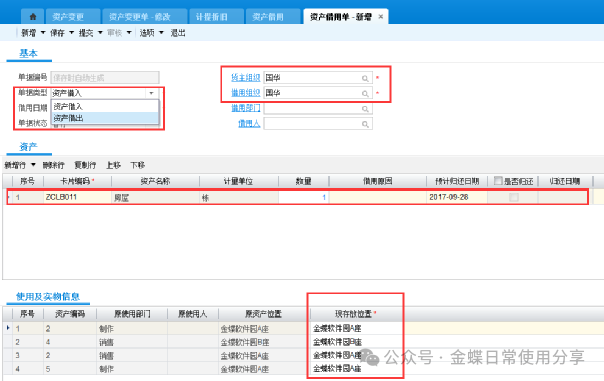Click the 删除行 button

pos(54,165)
